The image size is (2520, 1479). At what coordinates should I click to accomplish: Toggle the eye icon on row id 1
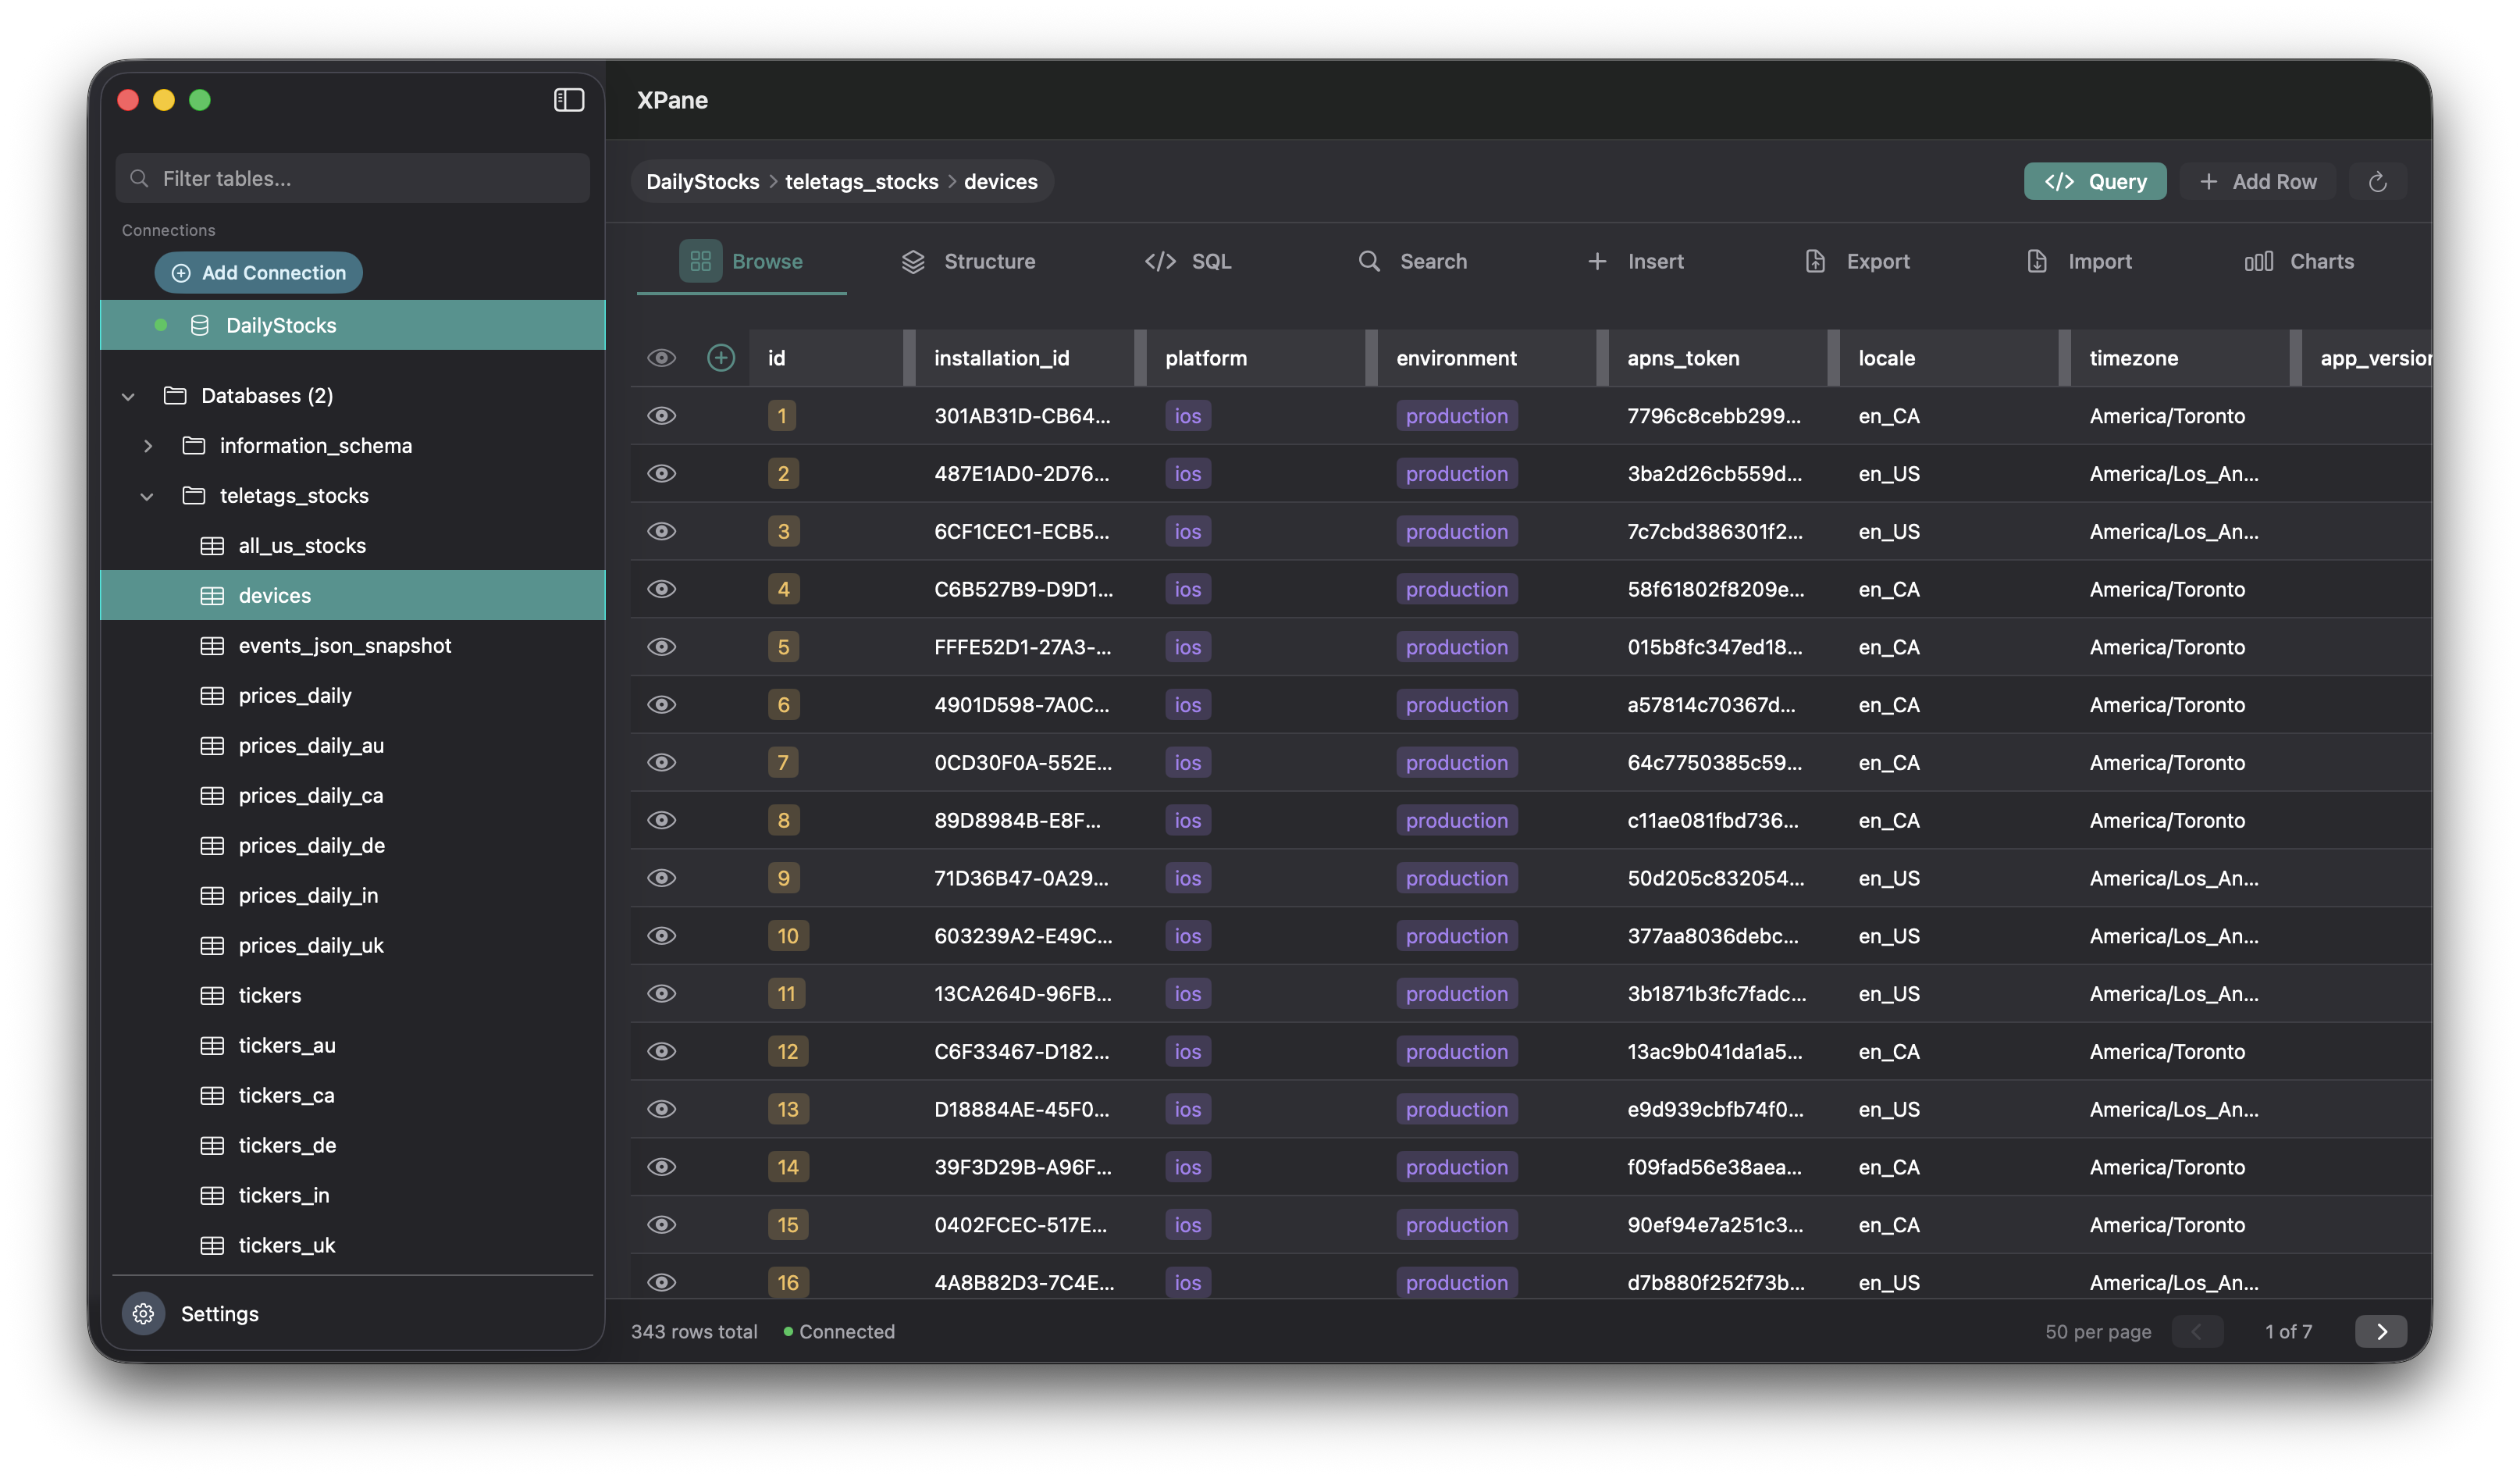click(x=661, y=416)
